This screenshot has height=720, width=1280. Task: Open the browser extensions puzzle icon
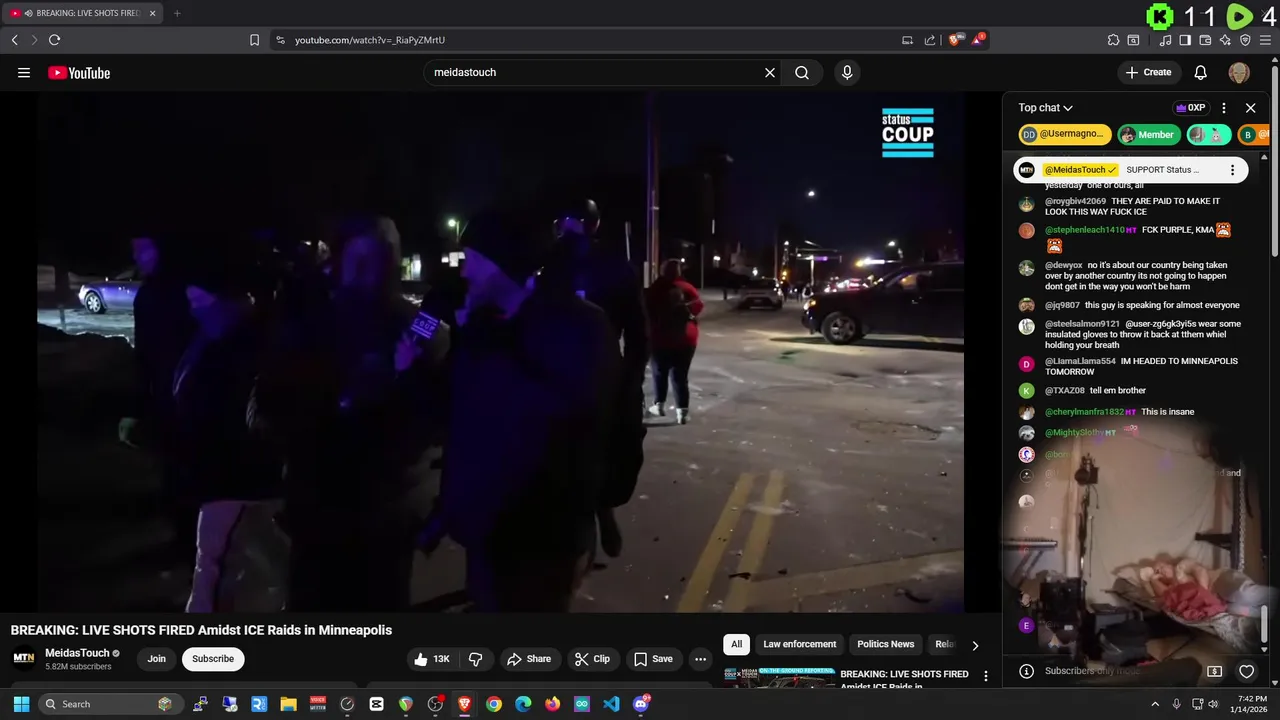(1113, 40)
